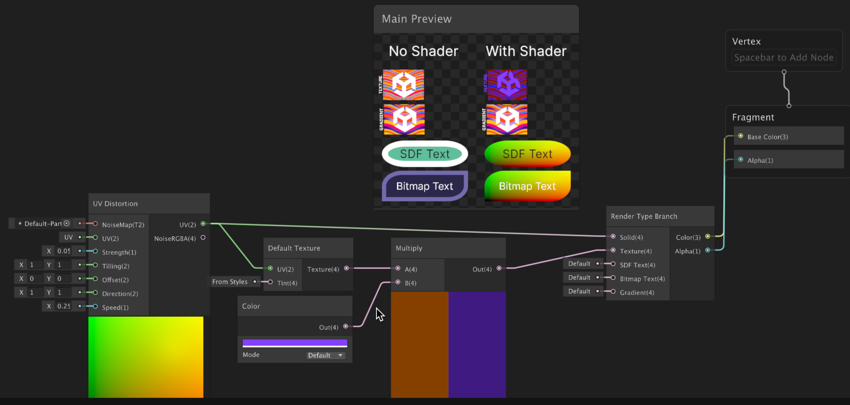This screenshot has width=850, height=405.
Task: Select the Color(3) output port on Render Type Branch
Action: (x=707, y=237)
